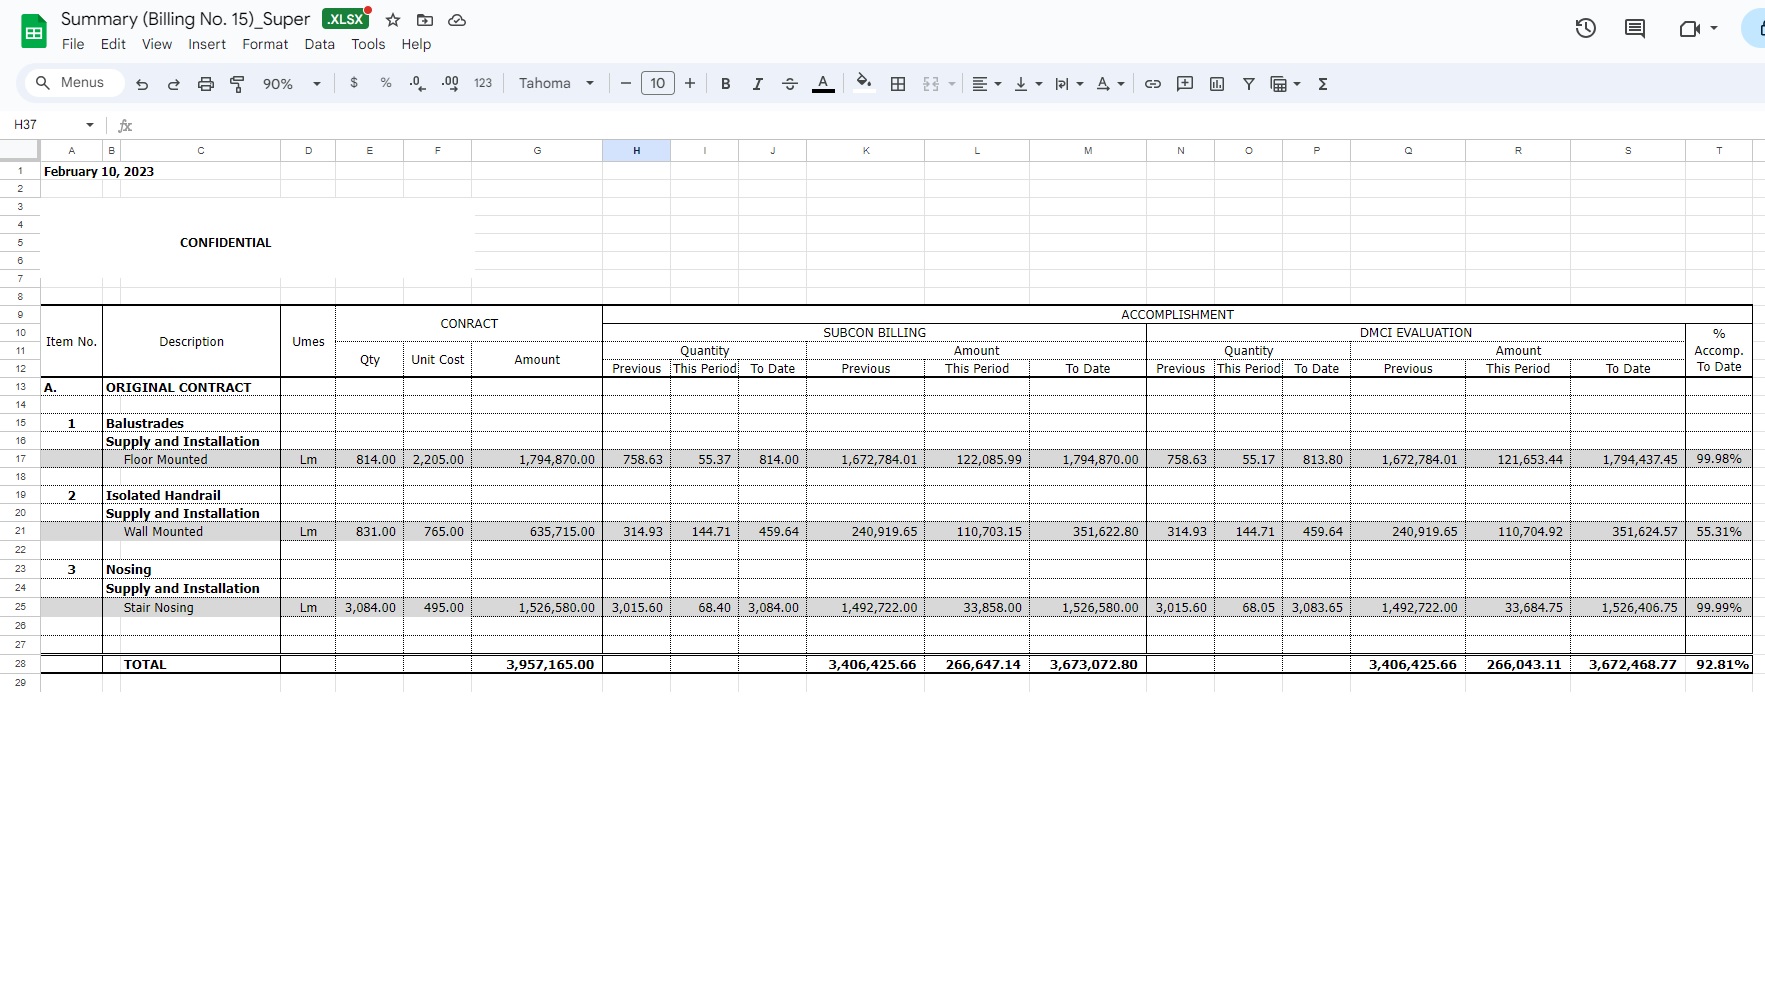The width and height of the screenshot is (1765, 1008).
Task: Open the fill color bucket
Action: pos(864,84)
